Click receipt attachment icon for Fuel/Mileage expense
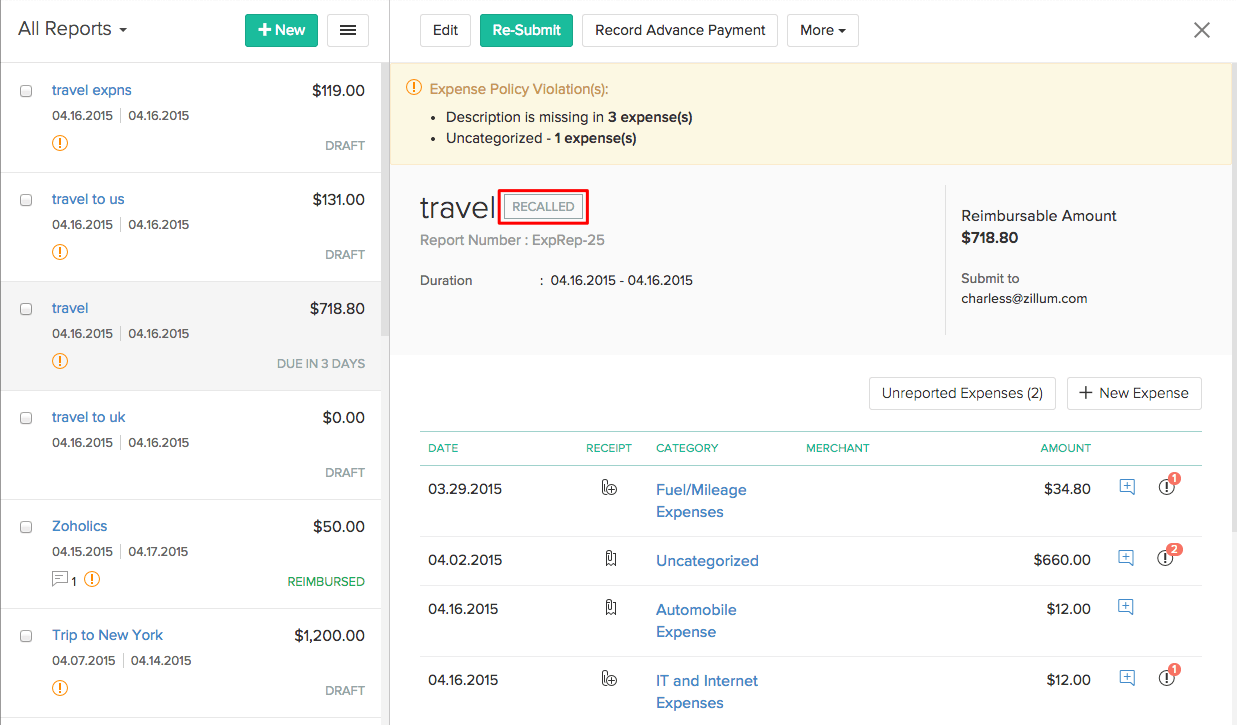This screenshot has height=725, width=1237. point(609,488)
